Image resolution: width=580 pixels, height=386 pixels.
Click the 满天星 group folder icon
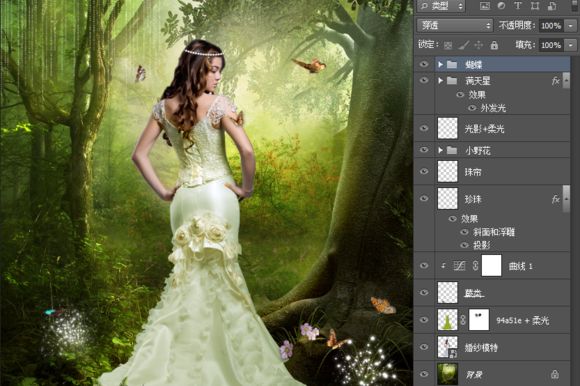tap(452, 81)
